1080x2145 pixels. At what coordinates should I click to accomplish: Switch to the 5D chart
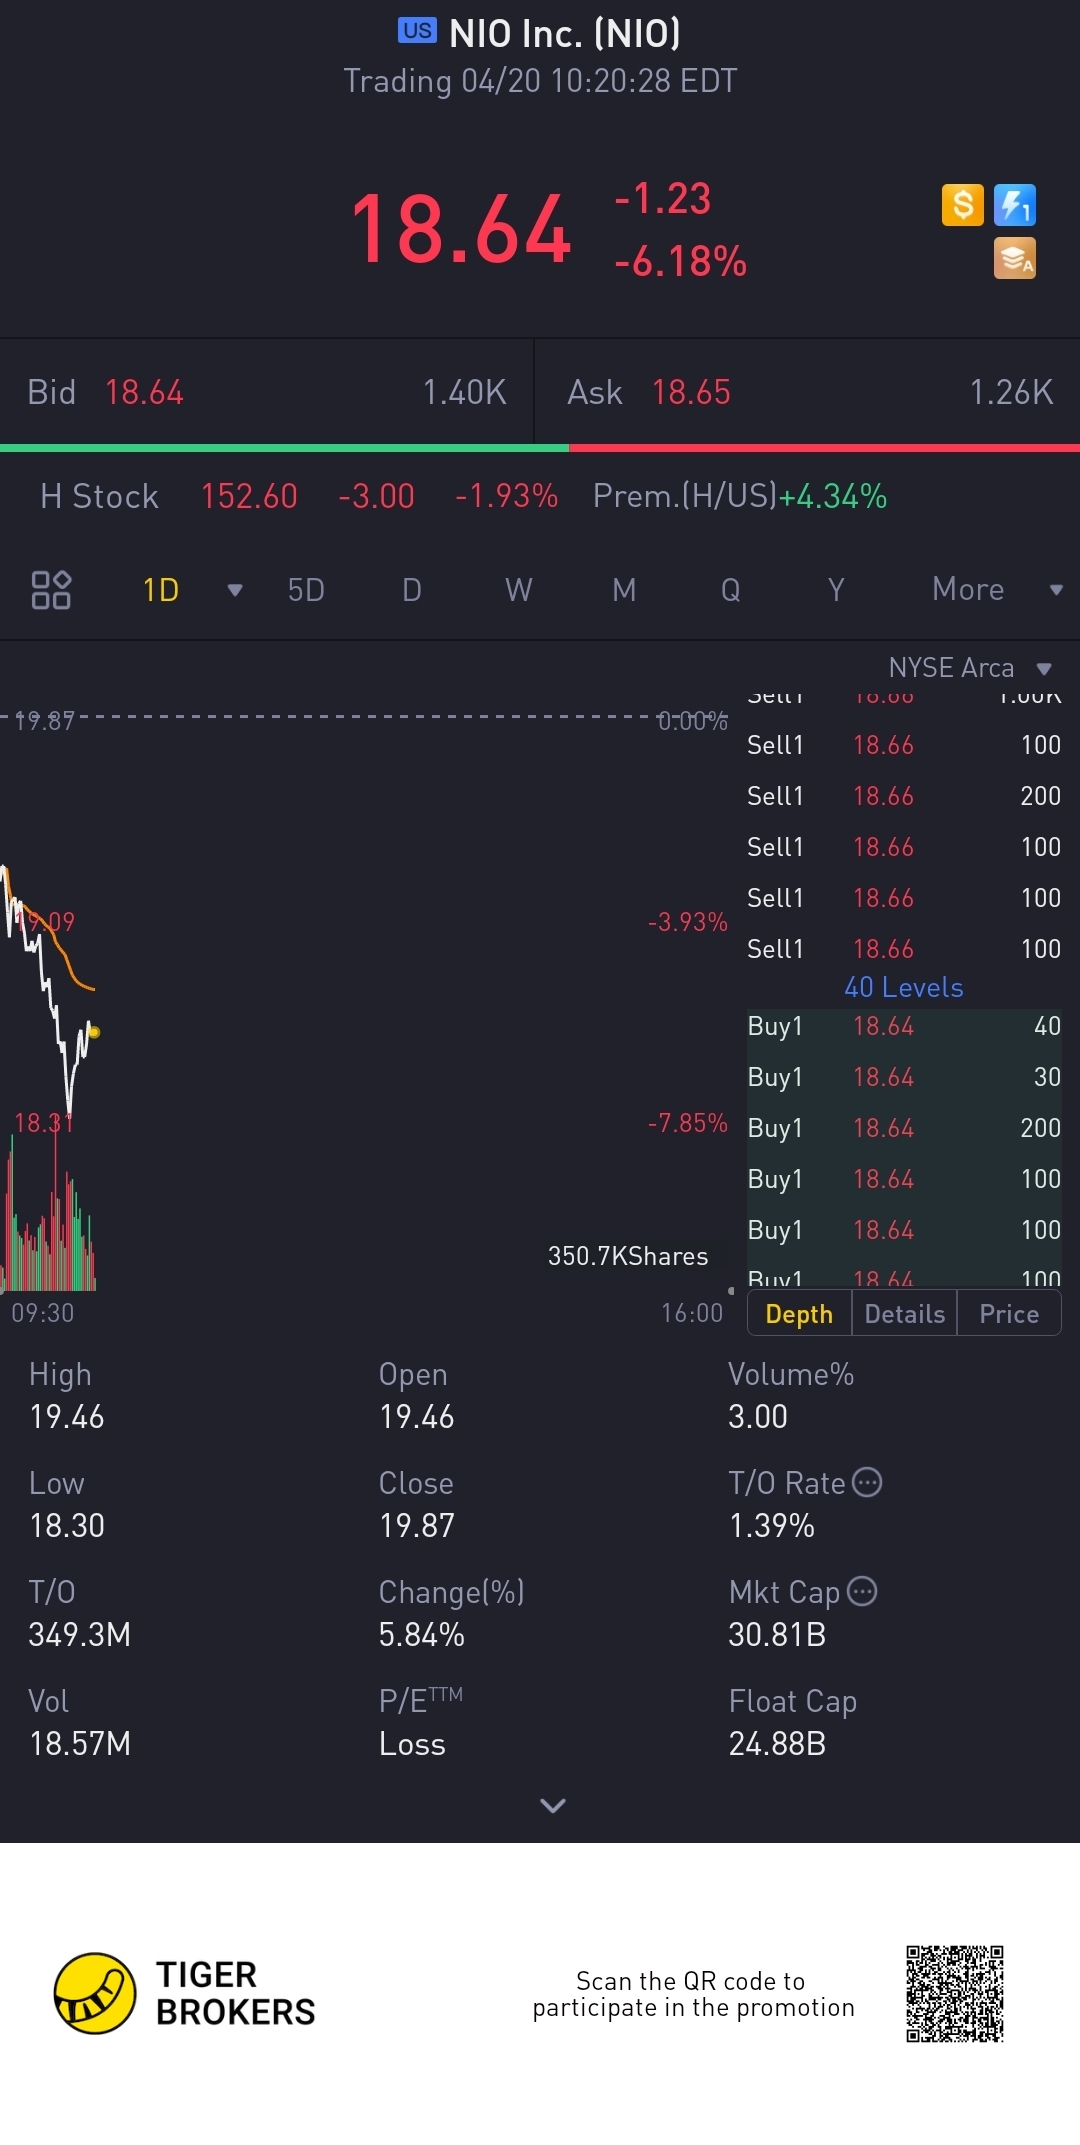(306, 590)
